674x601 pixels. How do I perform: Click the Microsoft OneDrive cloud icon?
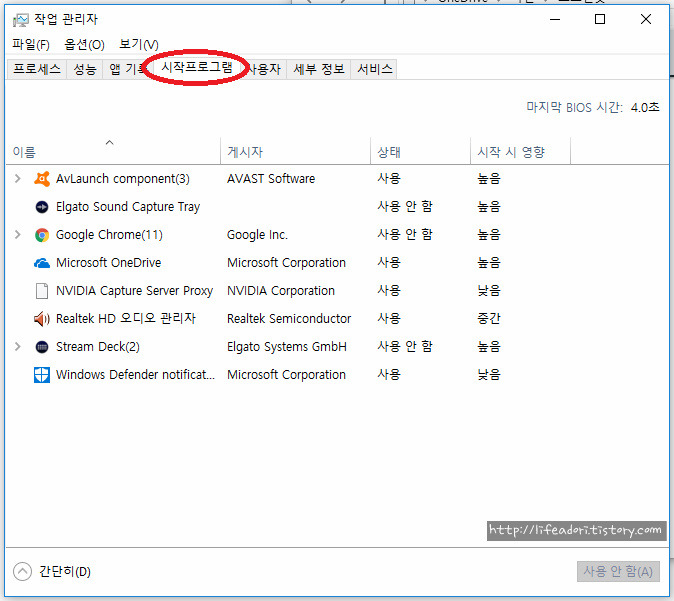(42, 263)
